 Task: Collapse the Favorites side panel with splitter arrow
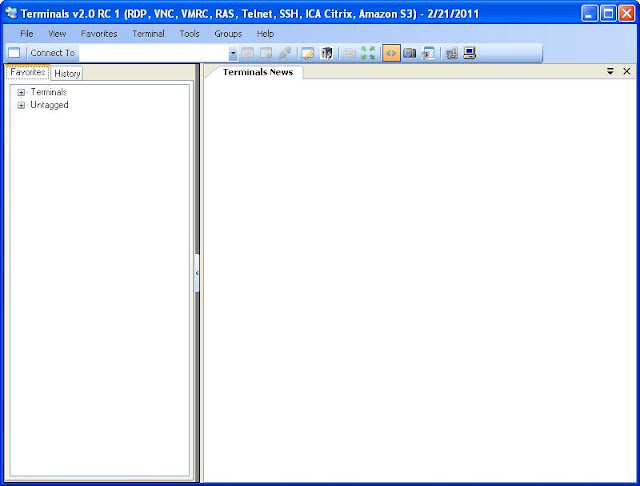[197, 273]
